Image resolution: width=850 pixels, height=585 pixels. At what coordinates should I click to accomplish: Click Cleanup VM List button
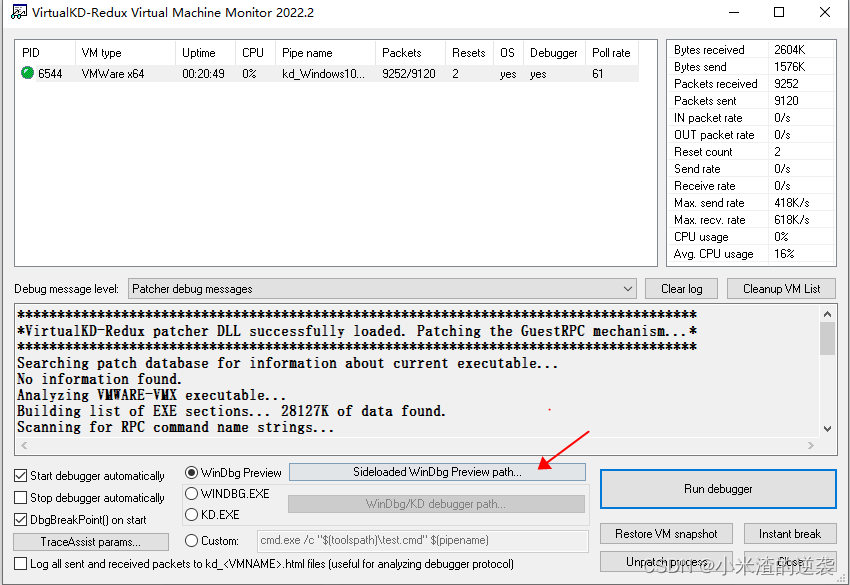(x=782, y=289)
